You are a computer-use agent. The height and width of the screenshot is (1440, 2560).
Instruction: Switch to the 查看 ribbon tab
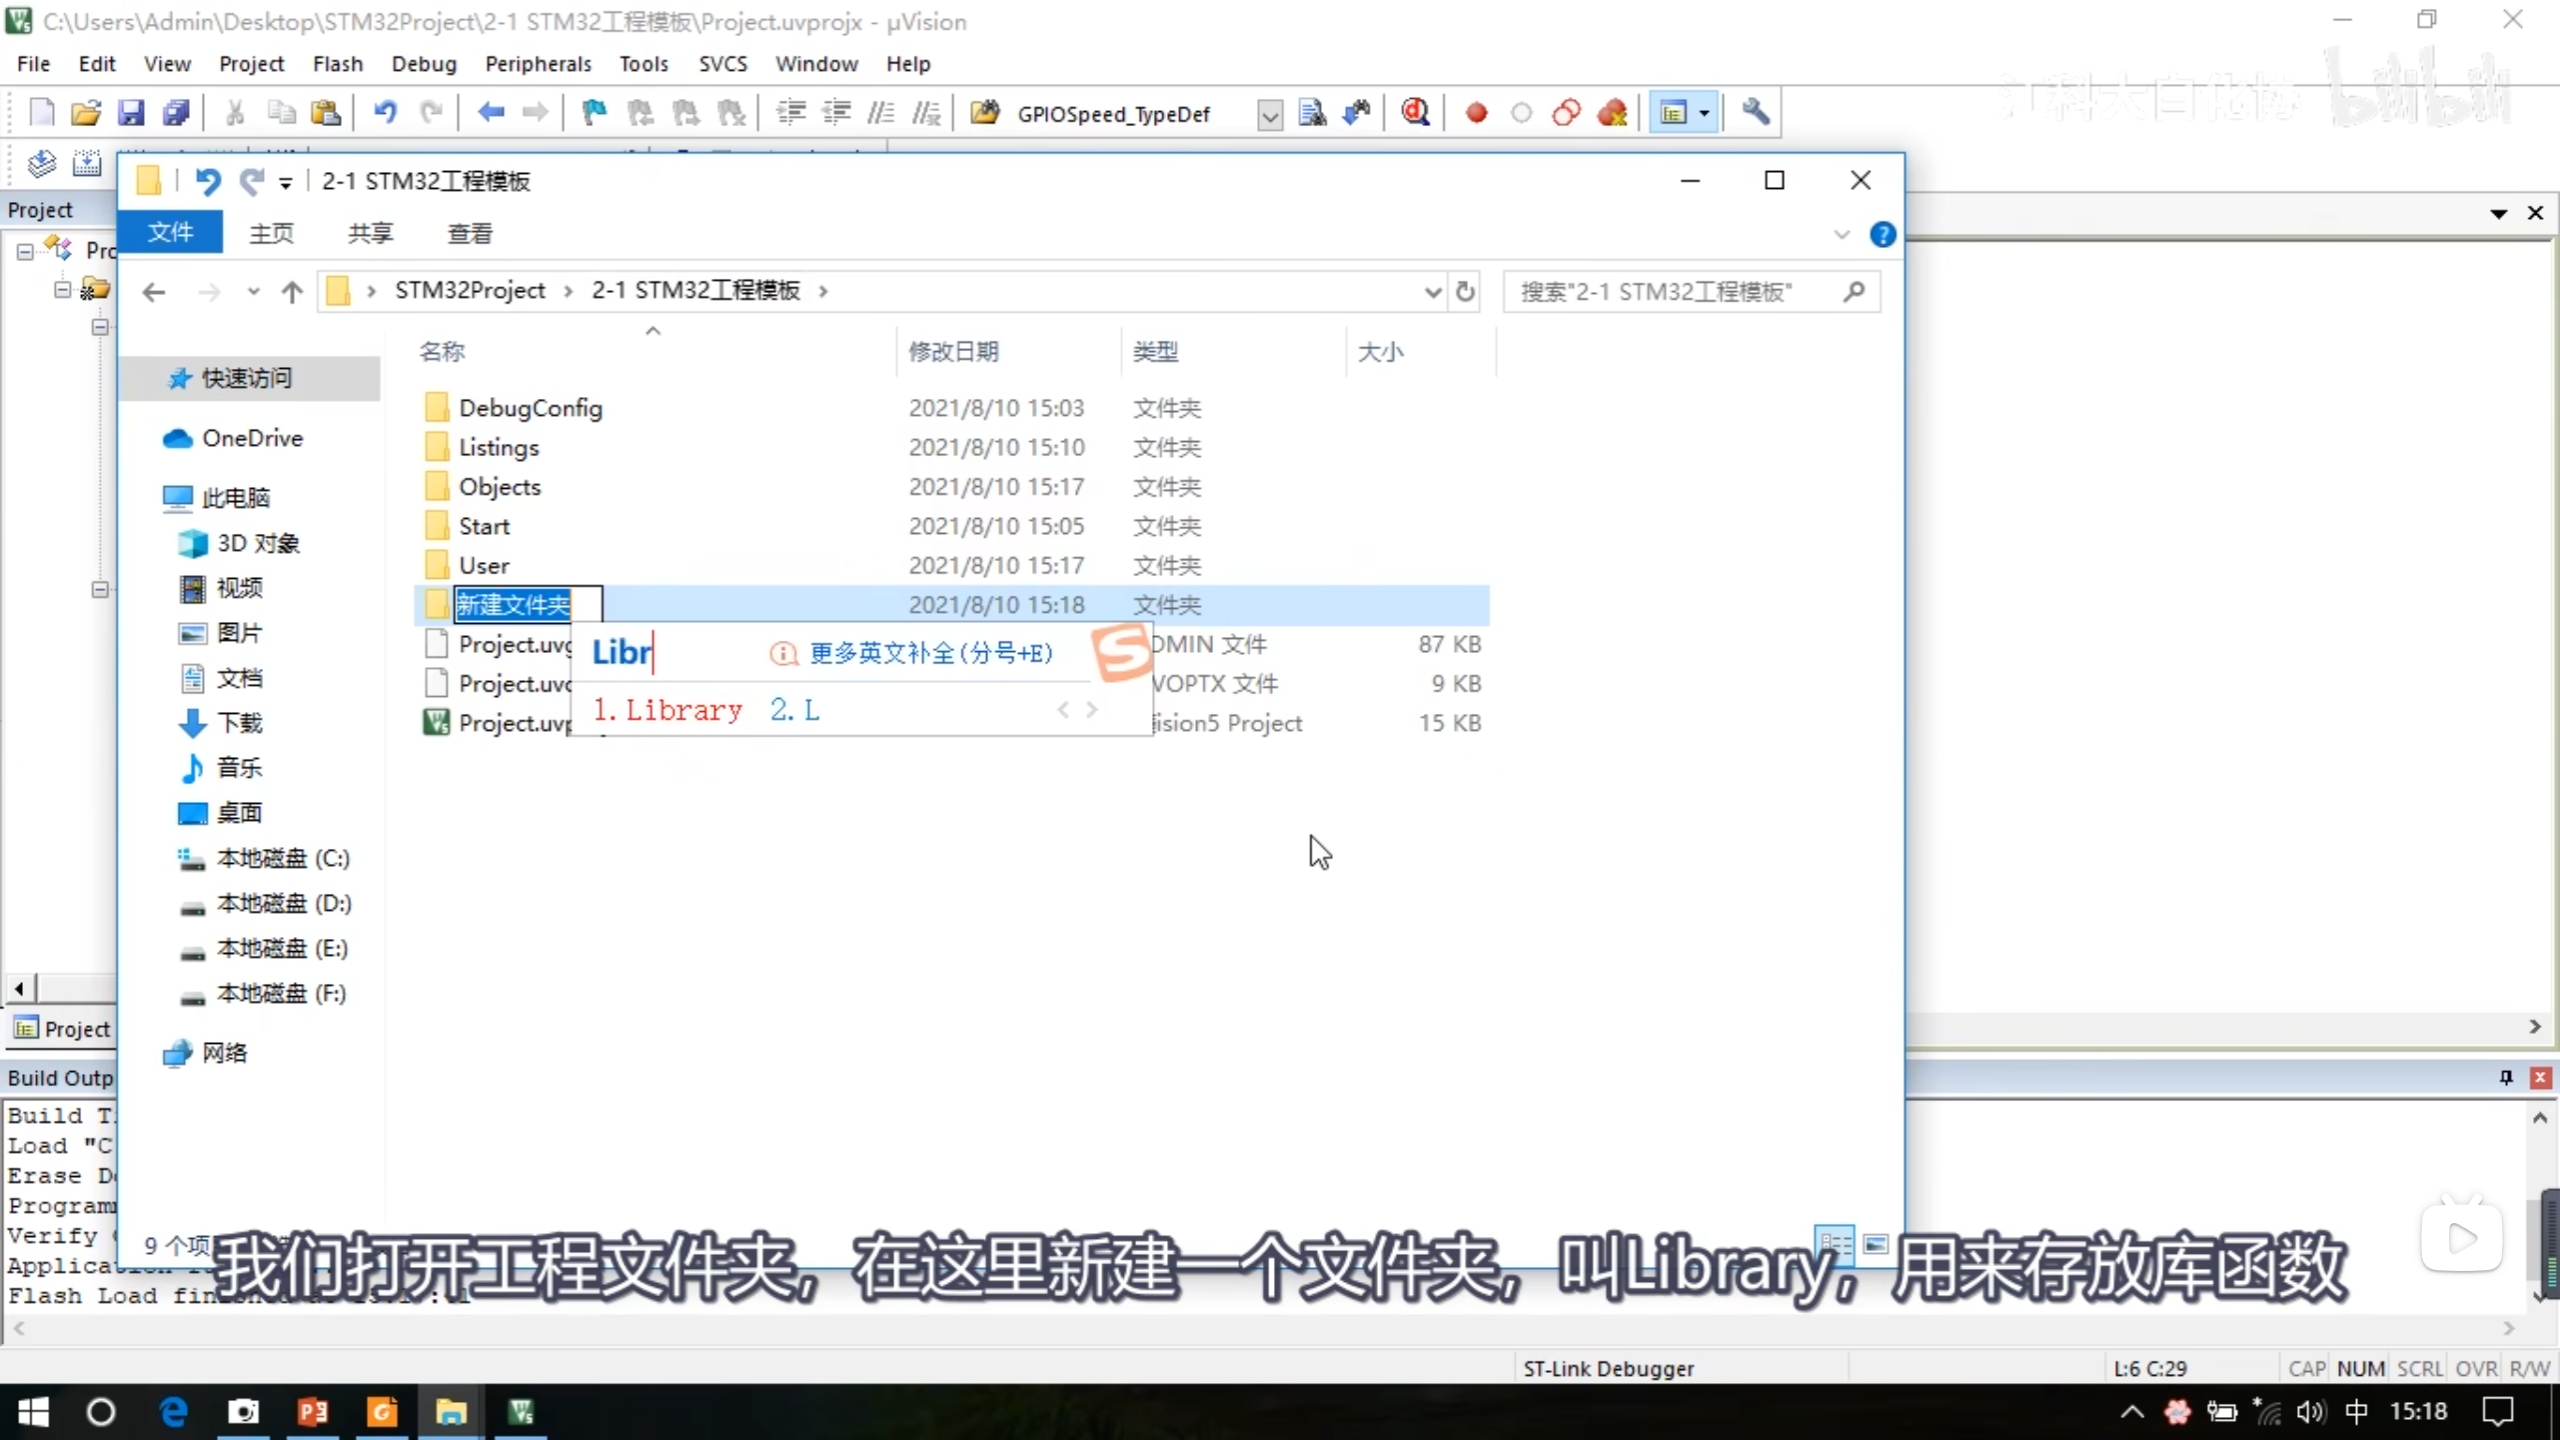coord(470,234)
